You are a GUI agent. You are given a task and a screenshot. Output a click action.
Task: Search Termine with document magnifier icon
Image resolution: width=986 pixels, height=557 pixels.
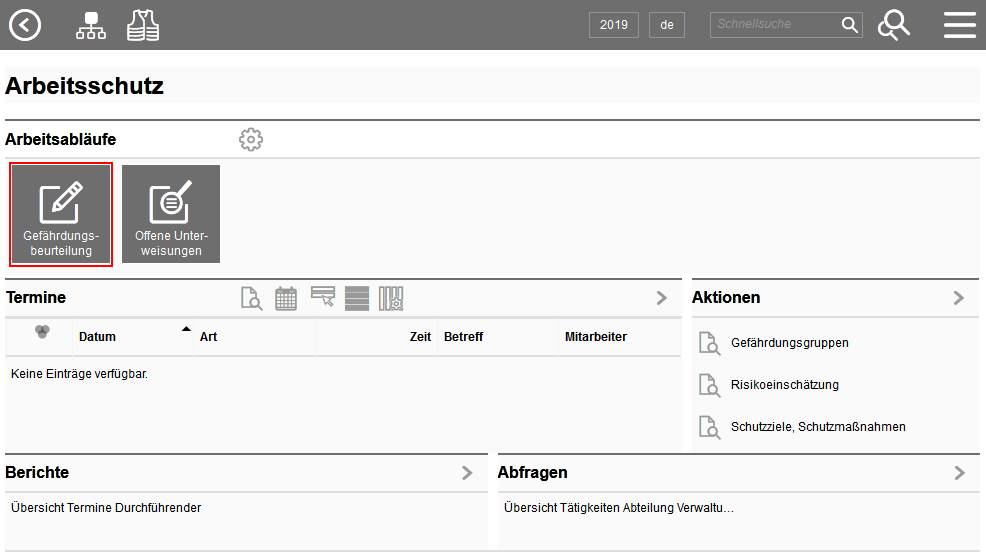252,299
